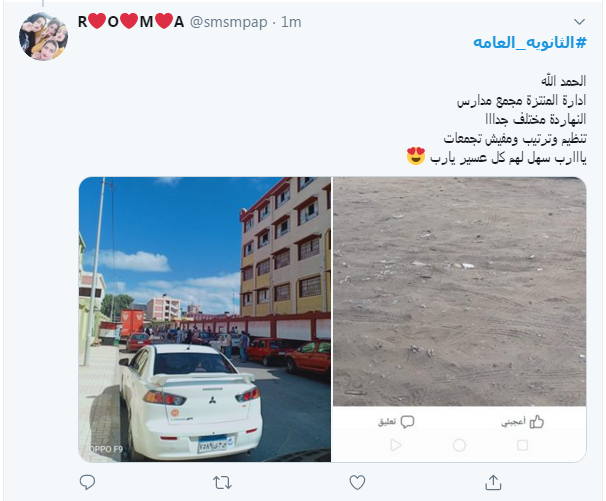View the 1m timestamp permalink
The height and width of the screenshot is (501, 606).
click(291, 22)
